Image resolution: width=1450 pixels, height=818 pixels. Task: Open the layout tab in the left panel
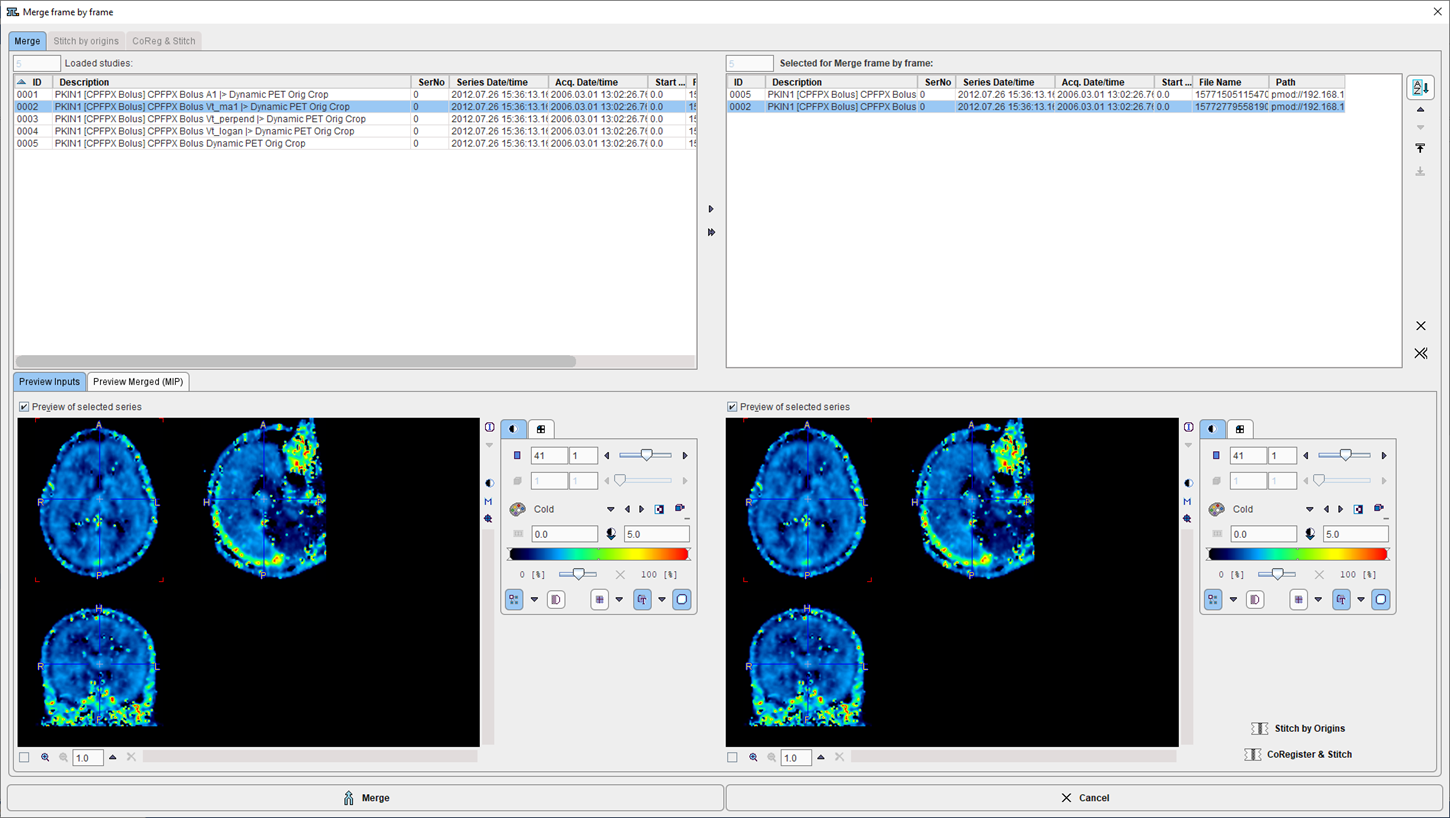pyautogui.click(x=541, y=429)
